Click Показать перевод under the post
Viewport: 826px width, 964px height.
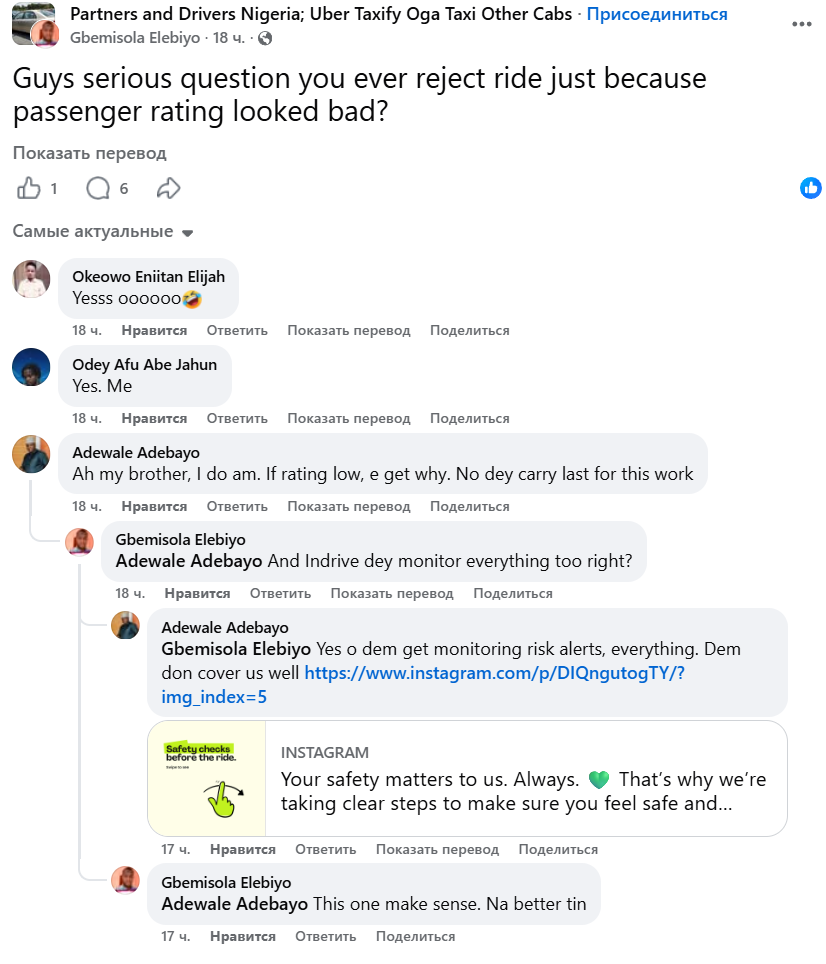[x=89, y=153]
